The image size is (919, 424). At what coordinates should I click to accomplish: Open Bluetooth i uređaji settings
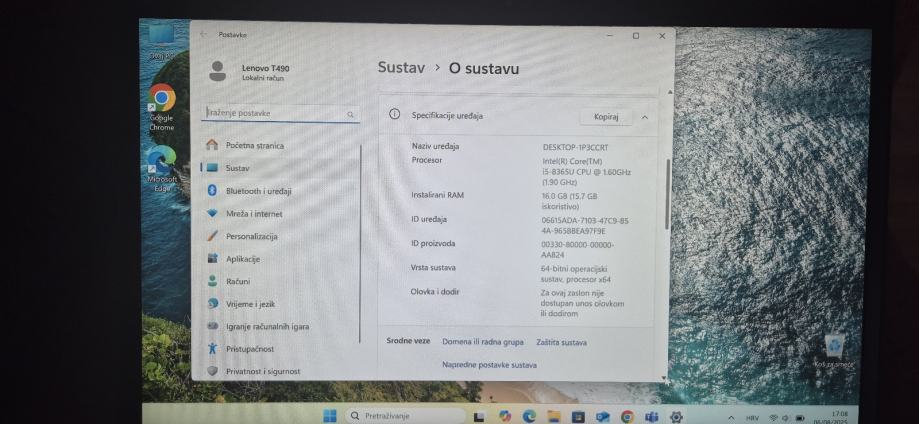click(279, 191)
